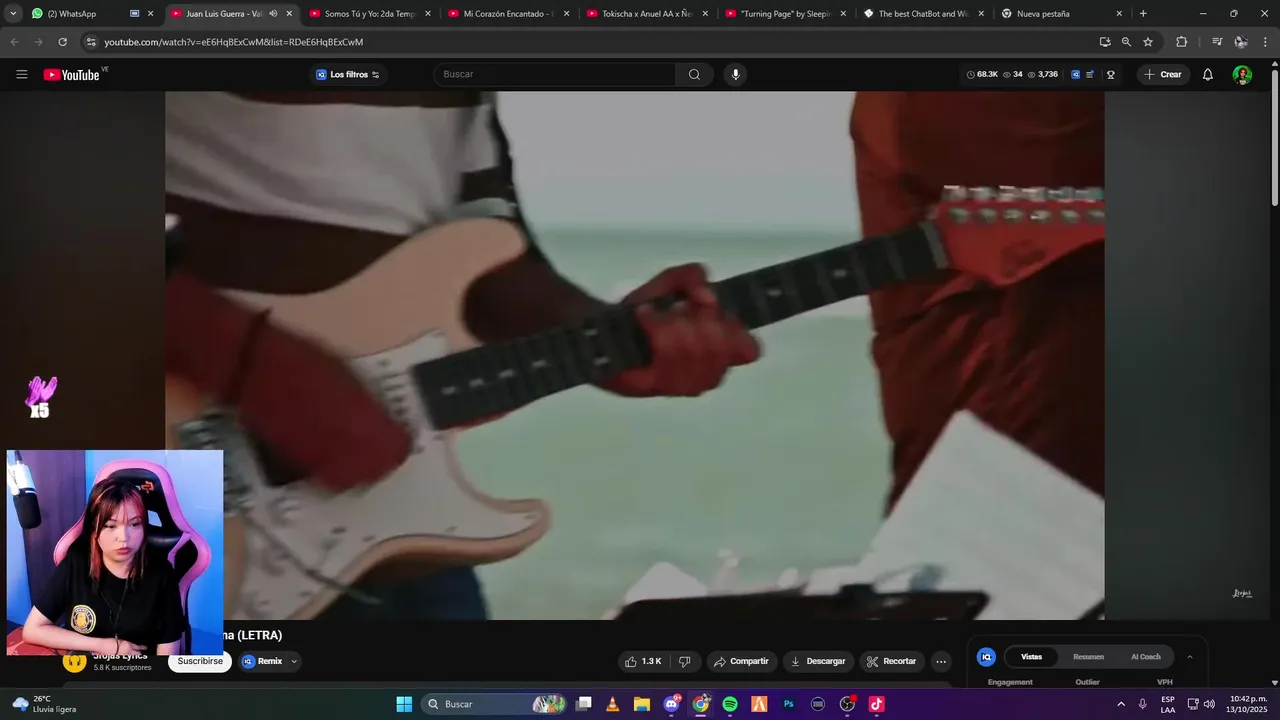
Task: Open the three-dot more actions menu
Action: point(940,661)
